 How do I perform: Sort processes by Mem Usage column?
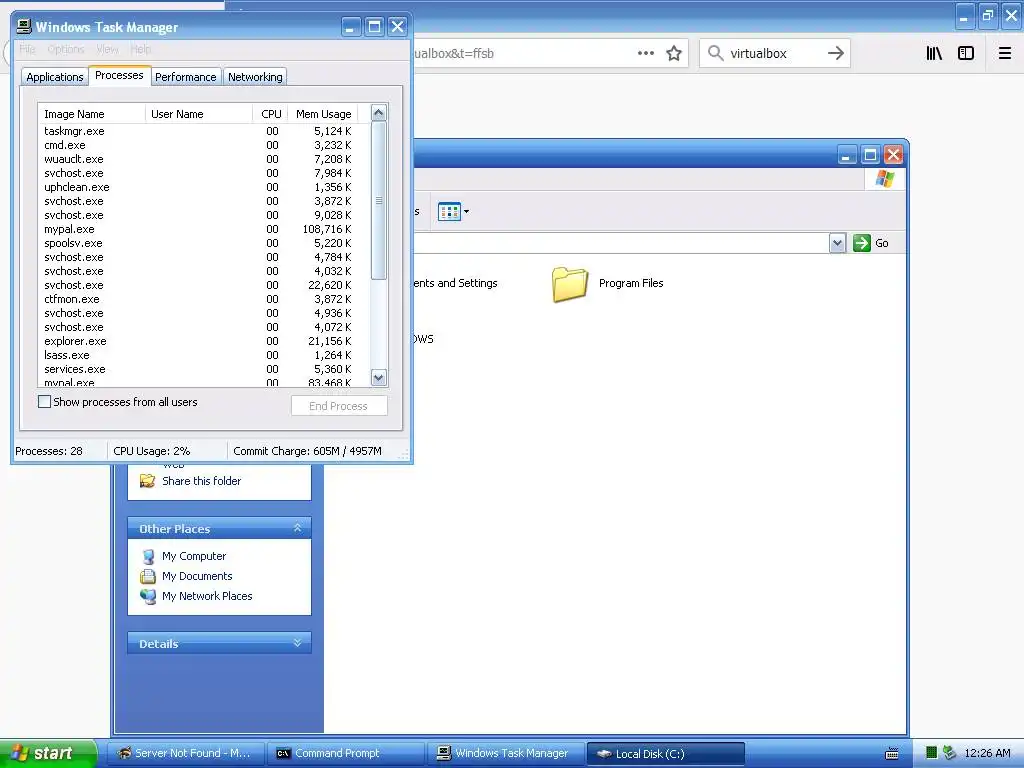point(323,114)
